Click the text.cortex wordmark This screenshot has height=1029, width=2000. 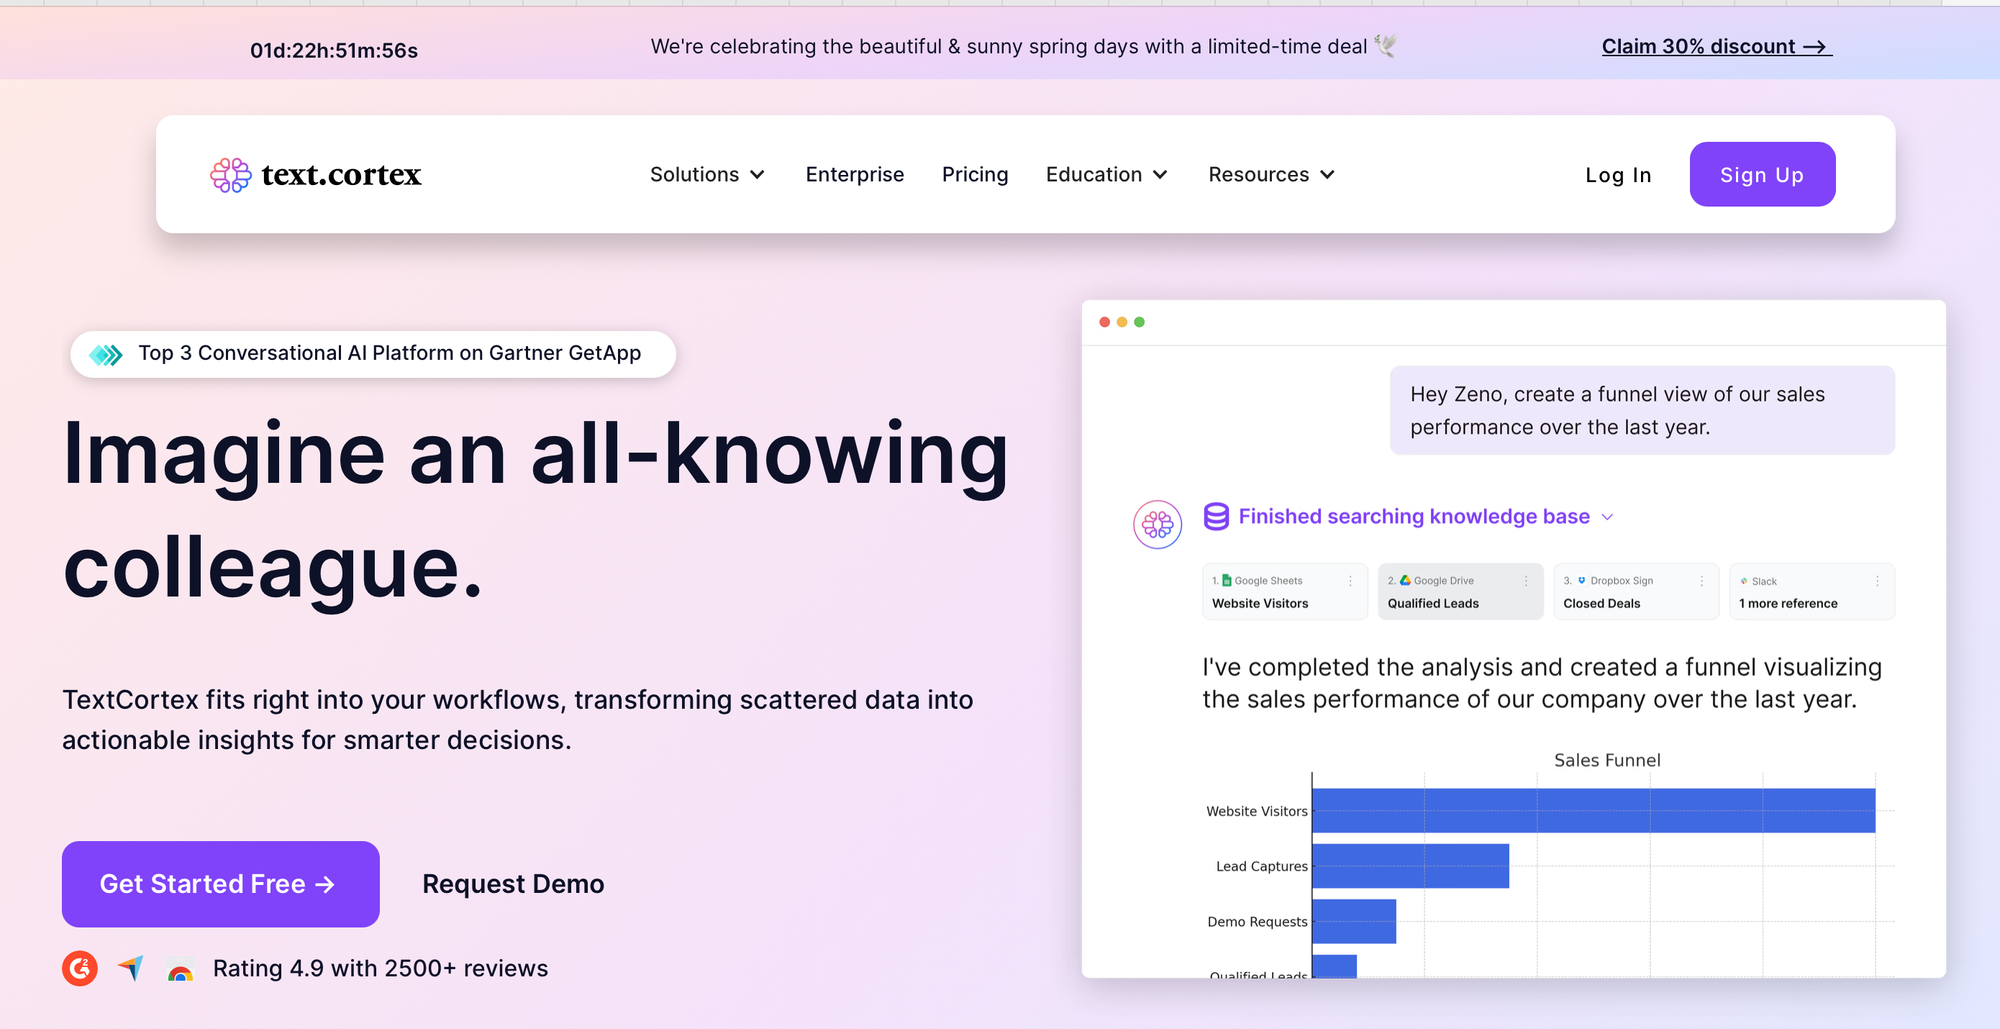pos(342,175)
